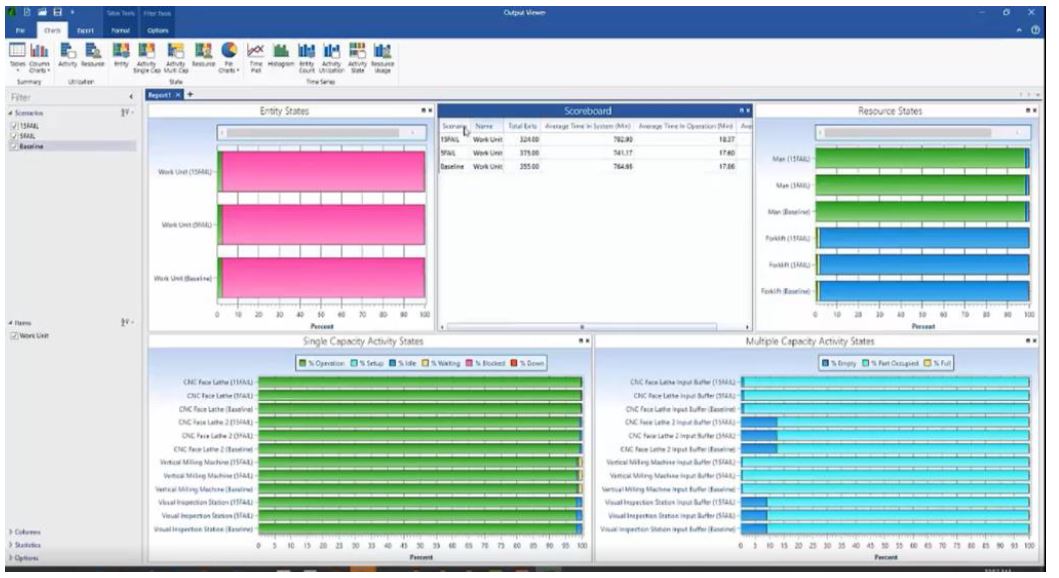Close the Scoreboard panel

coord(748,110)
